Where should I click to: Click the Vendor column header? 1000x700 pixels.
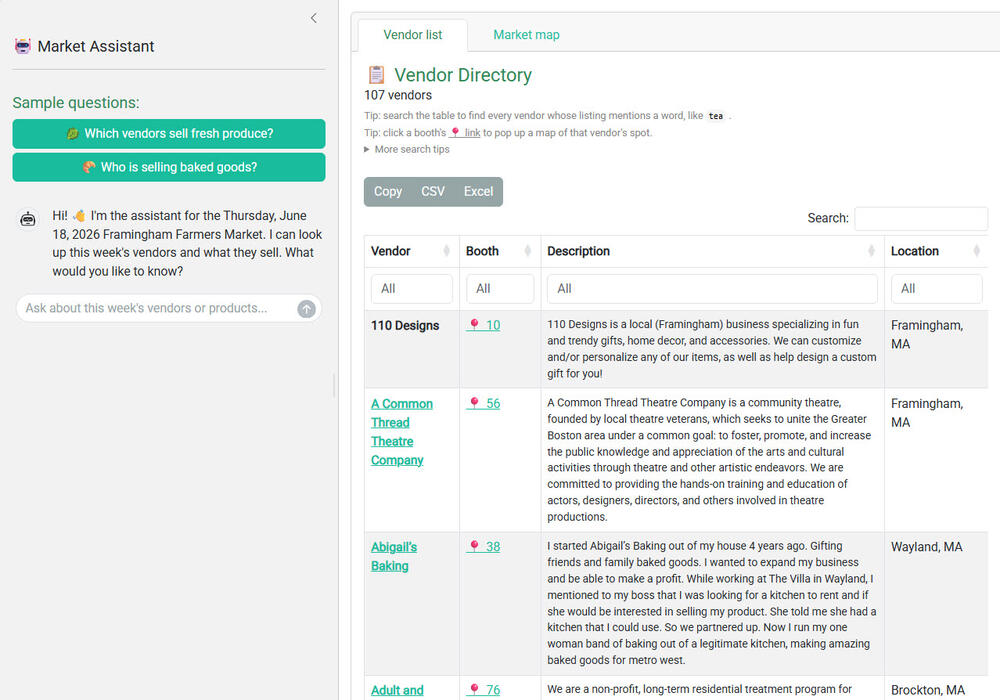click(411, 251)
